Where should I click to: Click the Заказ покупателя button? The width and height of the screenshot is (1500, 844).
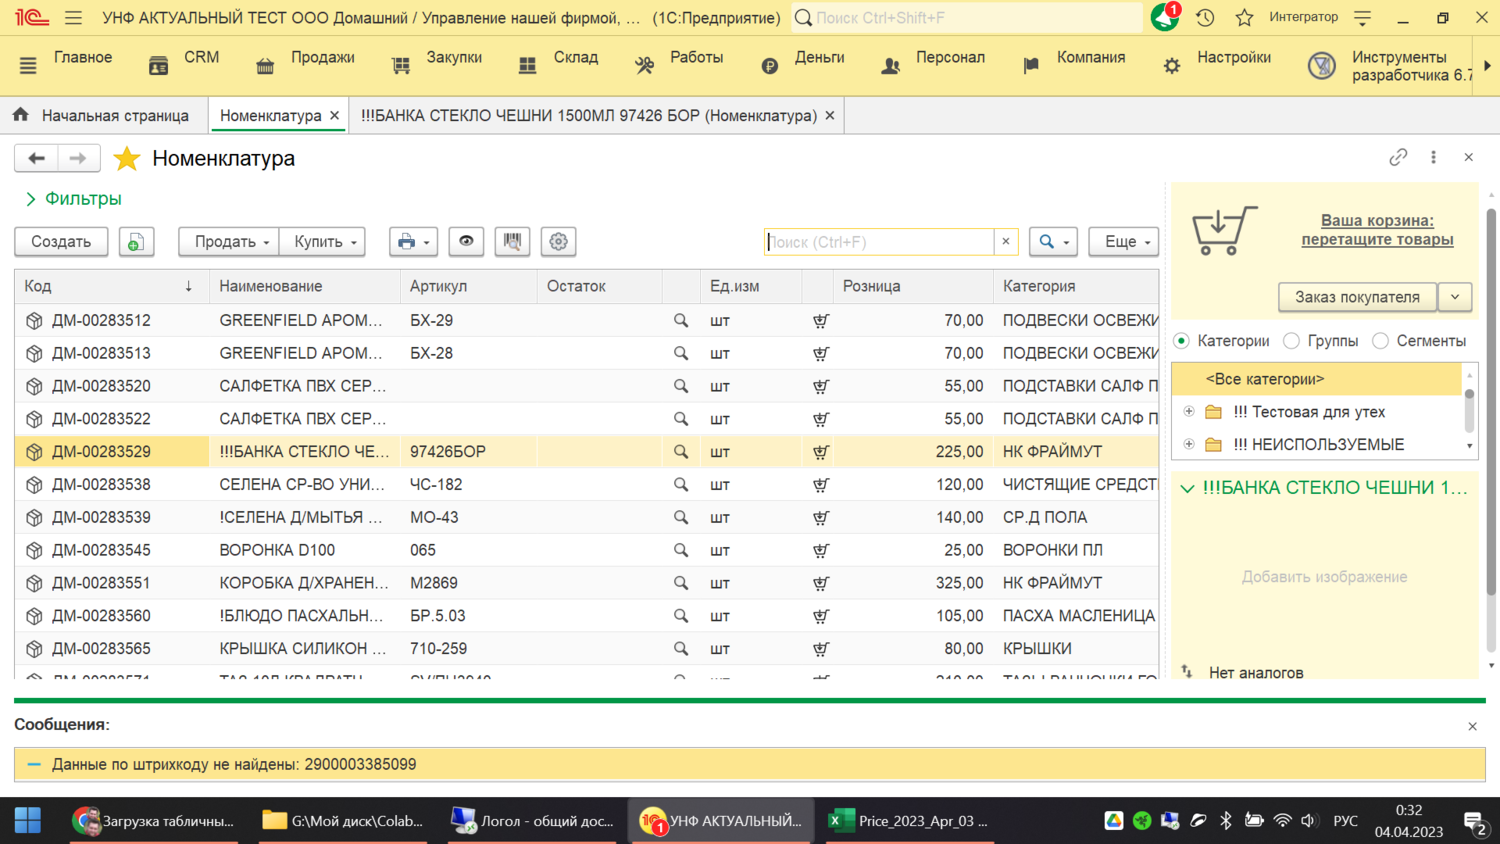1356,297
